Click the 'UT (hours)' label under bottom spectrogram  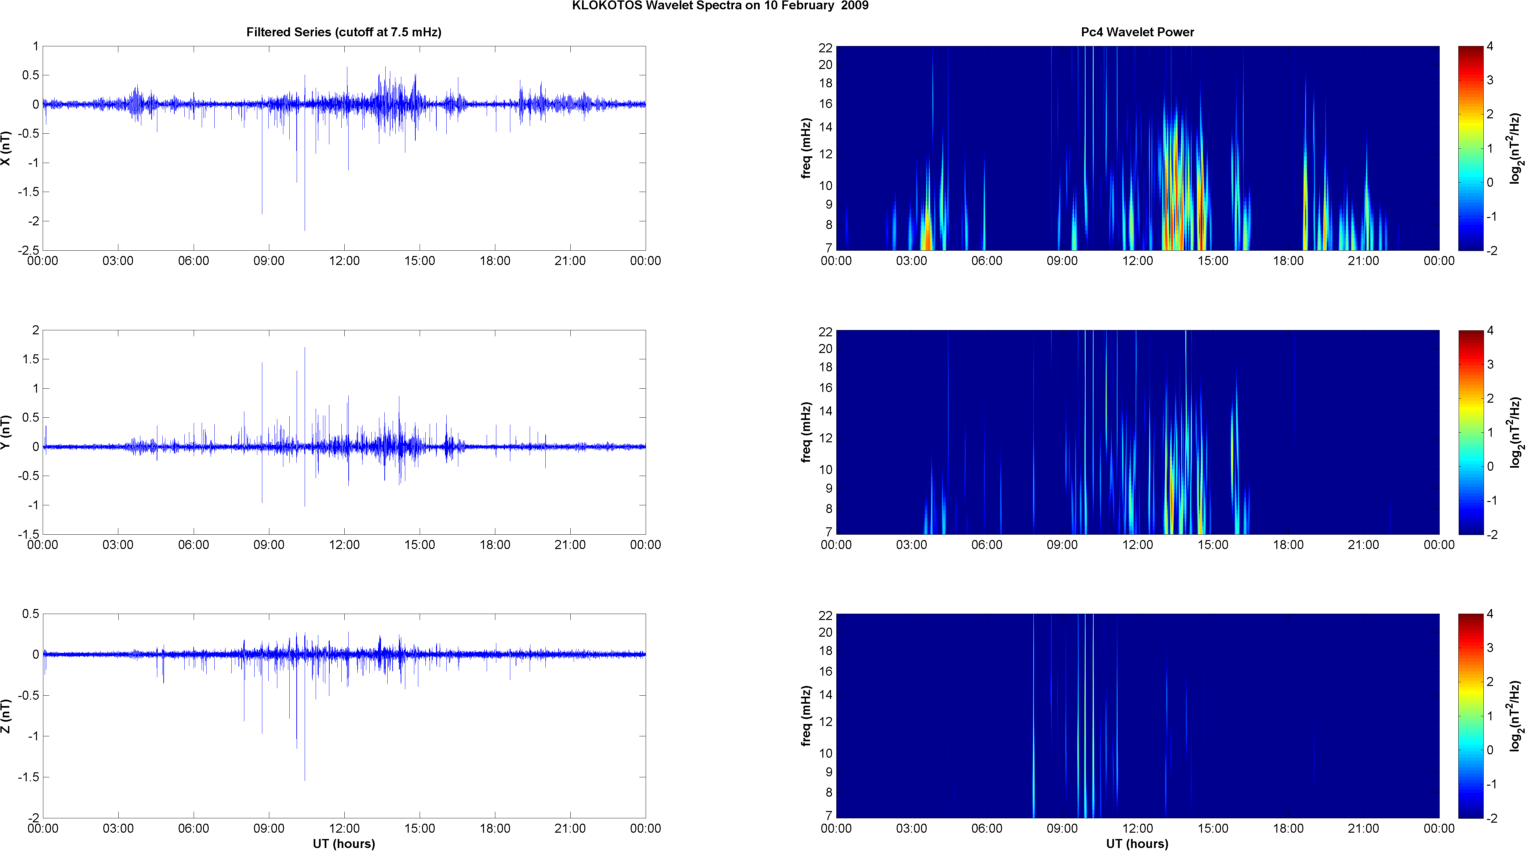click(1137, 843)
